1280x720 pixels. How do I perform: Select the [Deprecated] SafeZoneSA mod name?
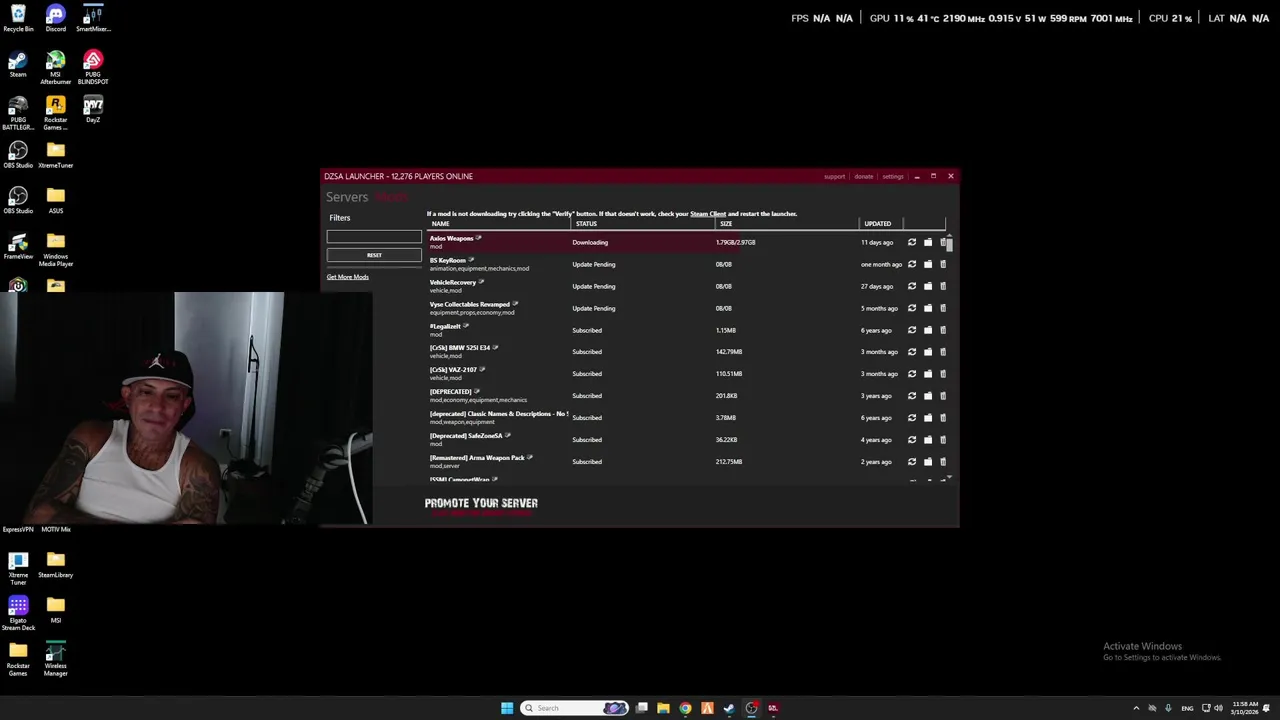click(x=466, y=436)
